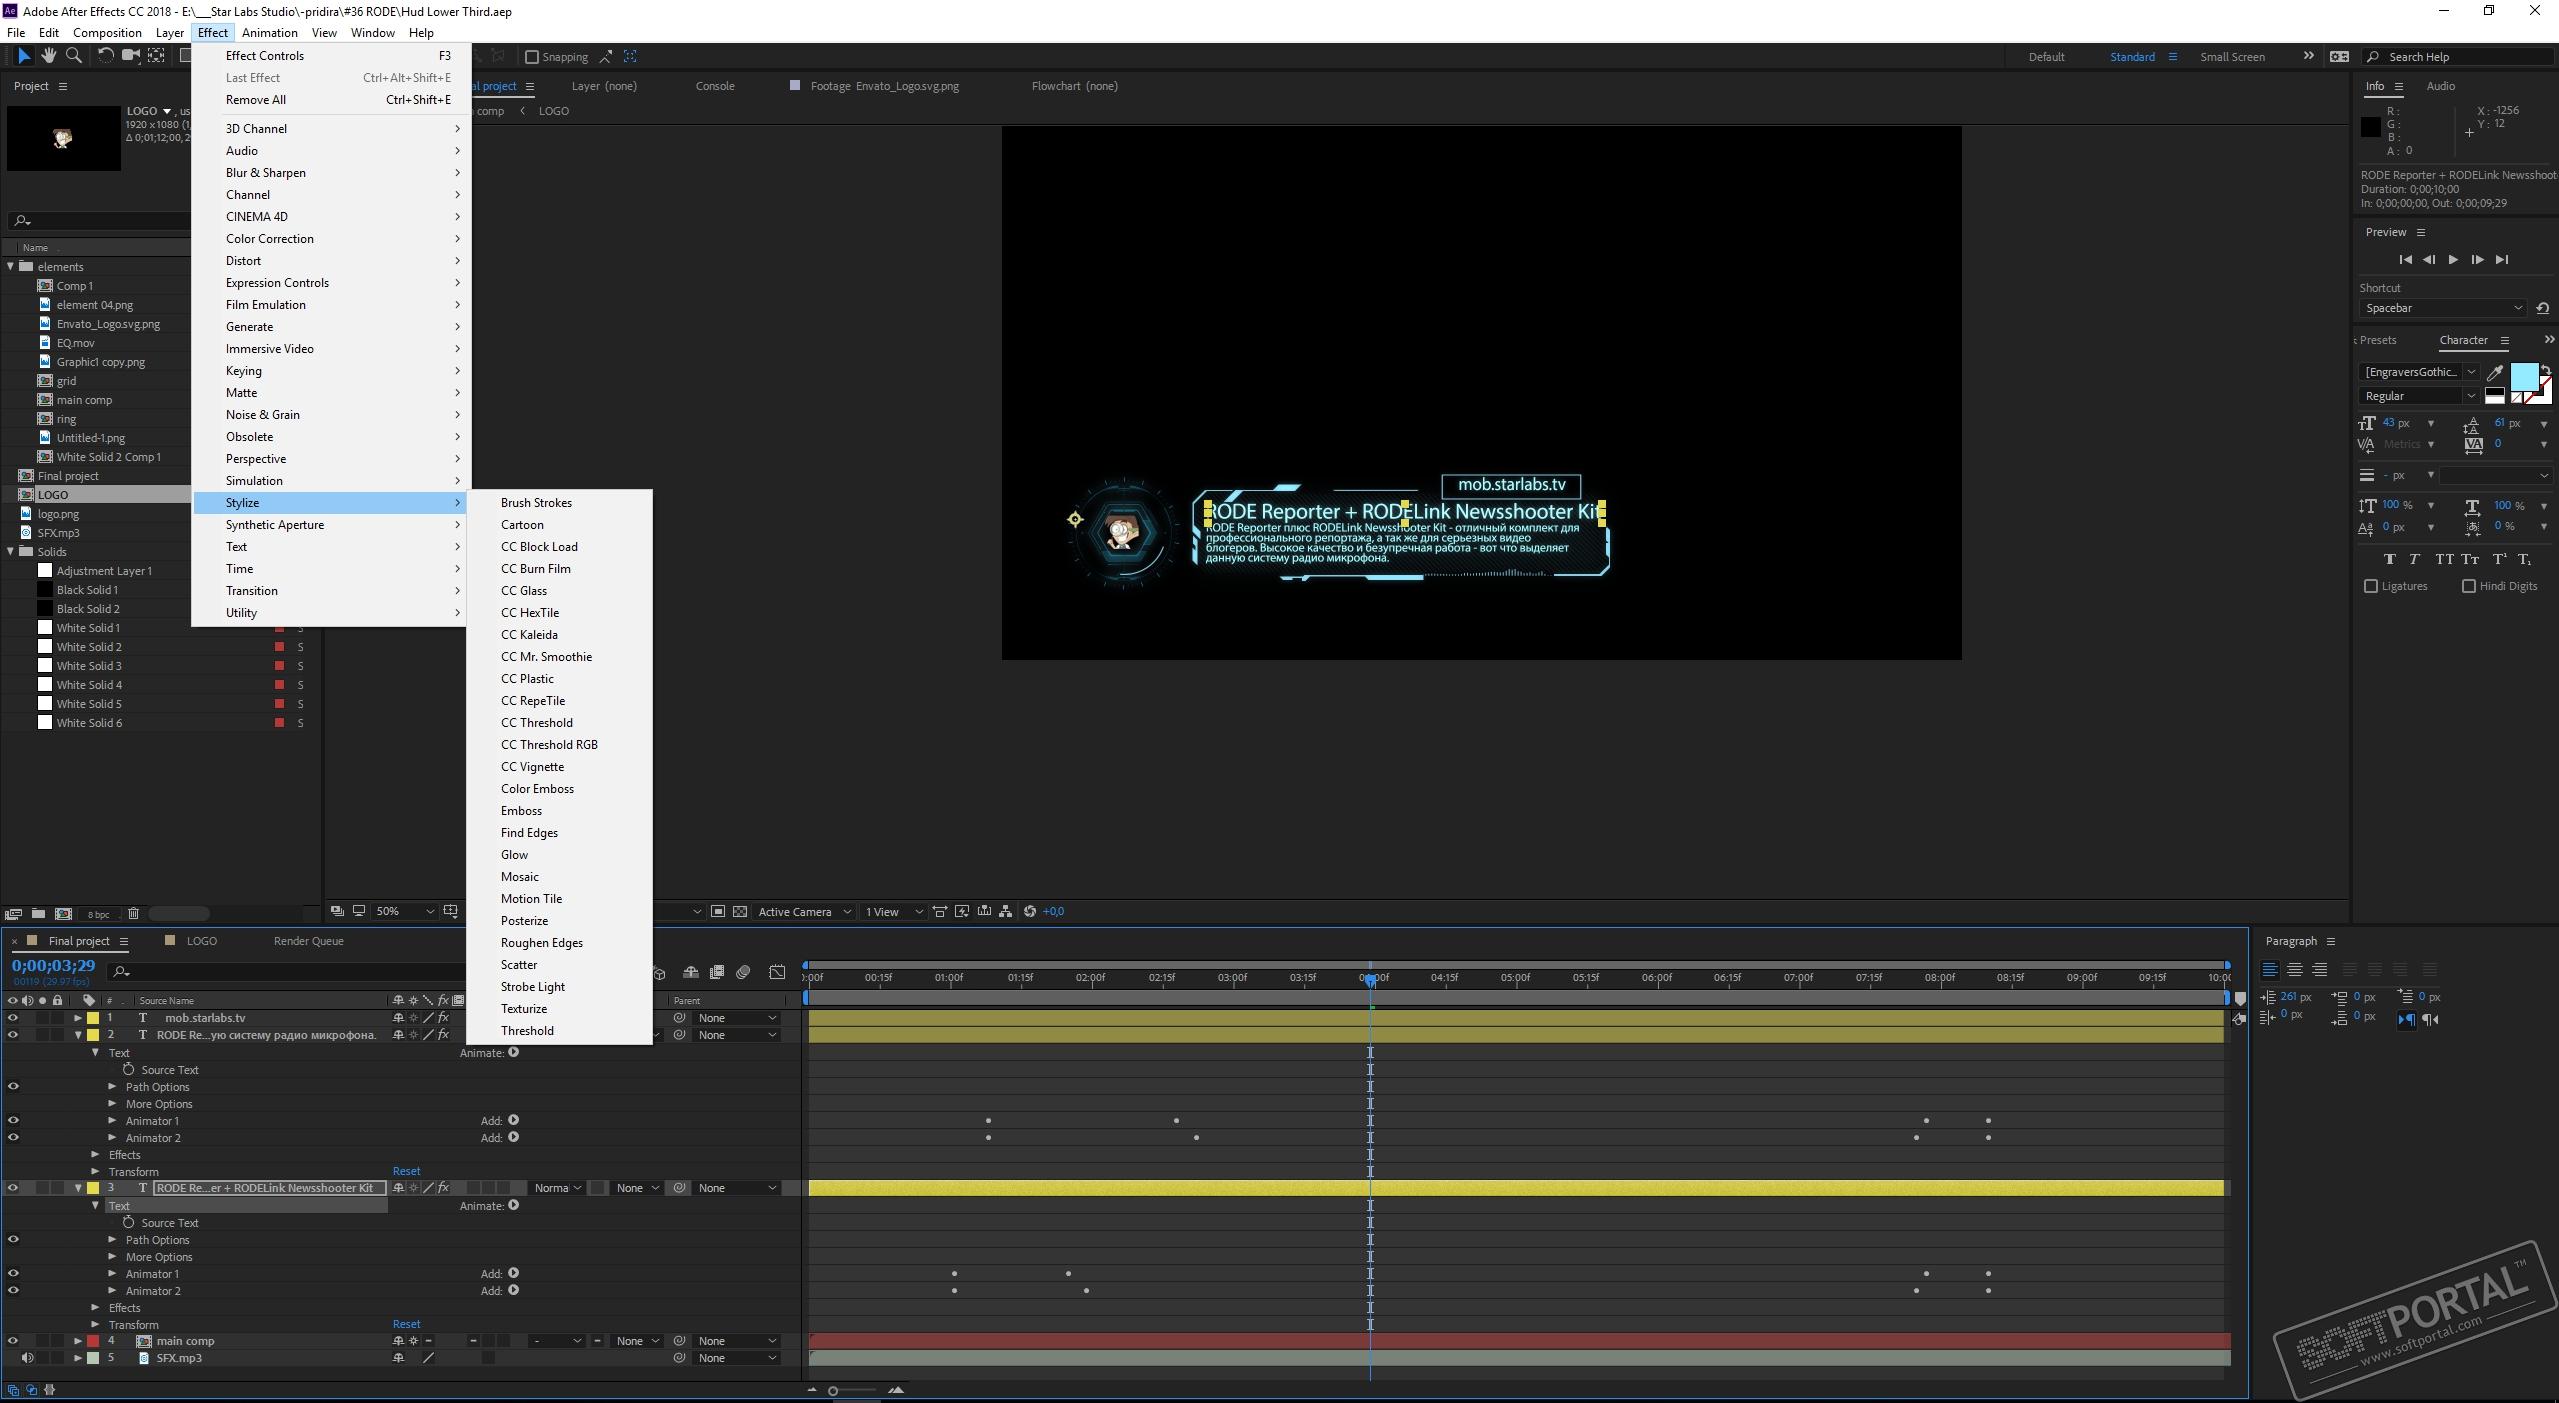This screenshot has width=2559, height=1403.
Task: Select the Rotation tool
Action: pyautogui.click(x=104, y=56)
